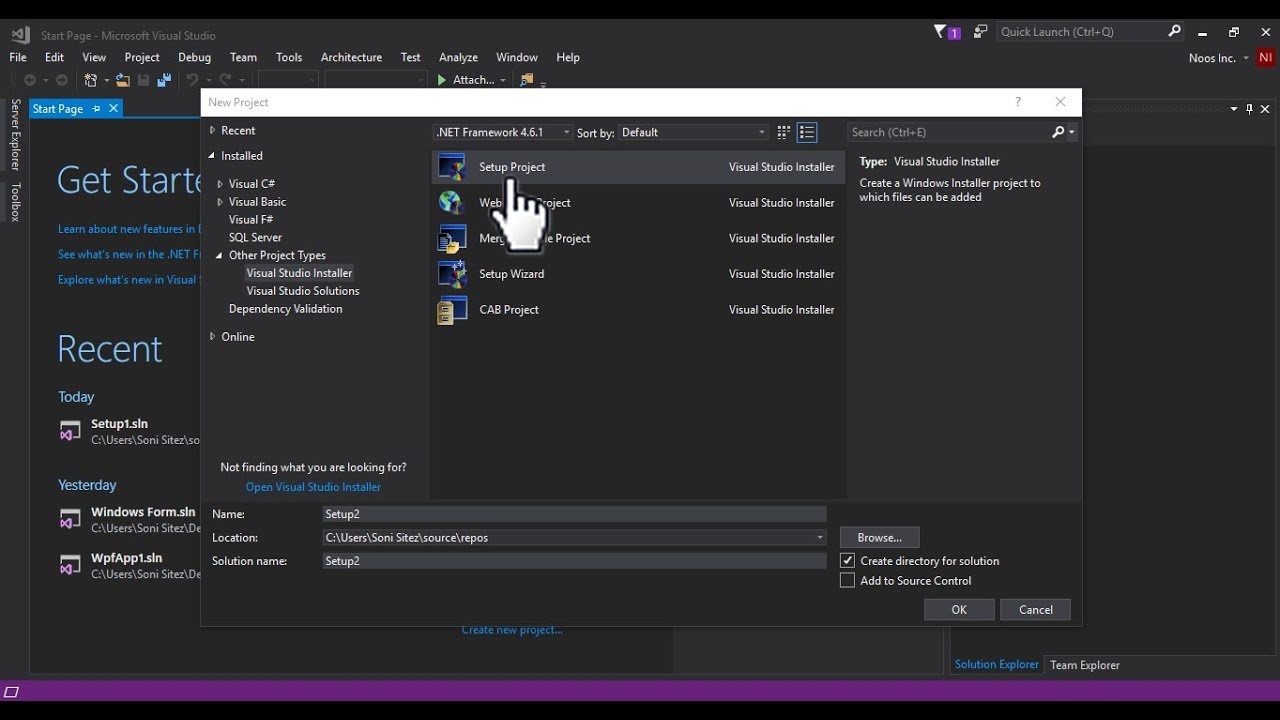Switch to the Team Explorer tab
Image resolution: width=1280 pixels, height=720 pixels.
(x=1085, y=665)
